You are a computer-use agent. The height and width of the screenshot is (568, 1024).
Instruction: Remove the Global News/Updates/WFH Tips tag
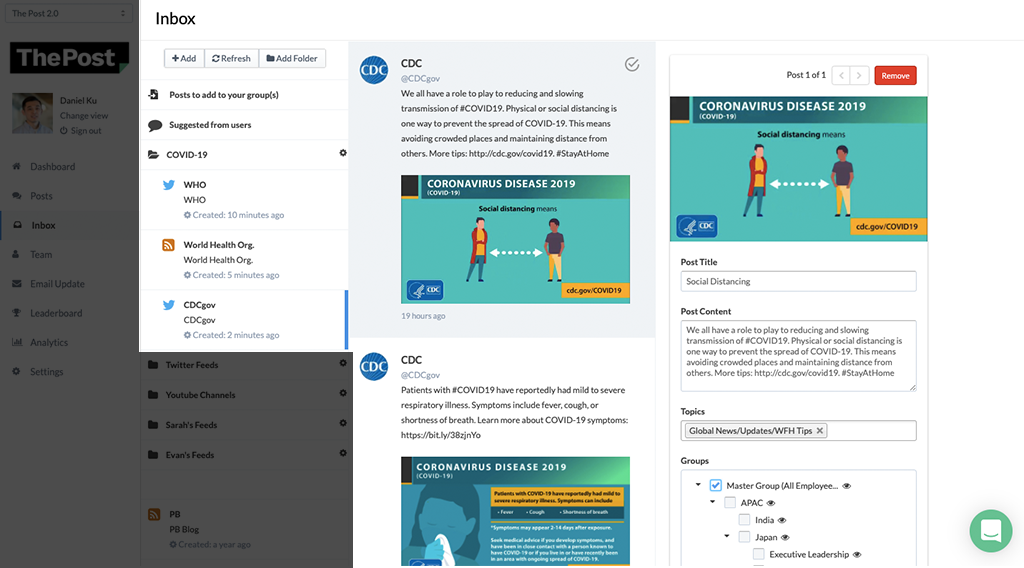(x=820, y=431)
